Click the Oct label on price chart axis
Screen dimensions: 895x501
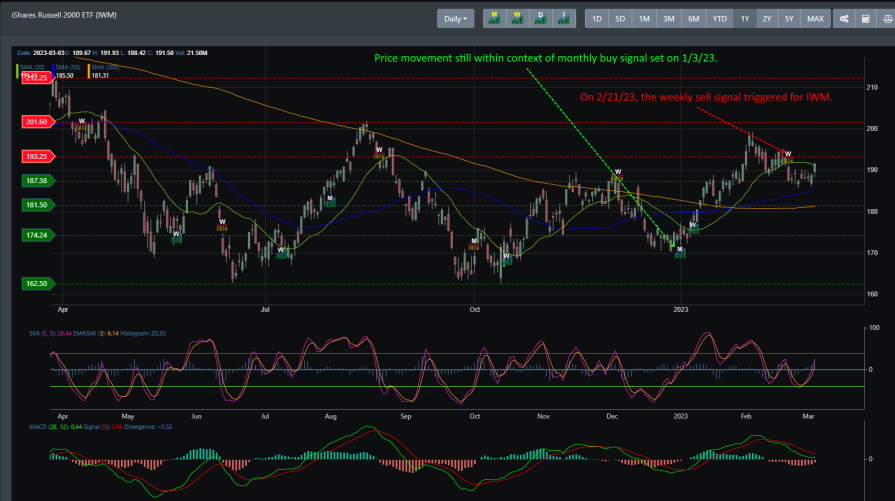[x=474, y=309]
